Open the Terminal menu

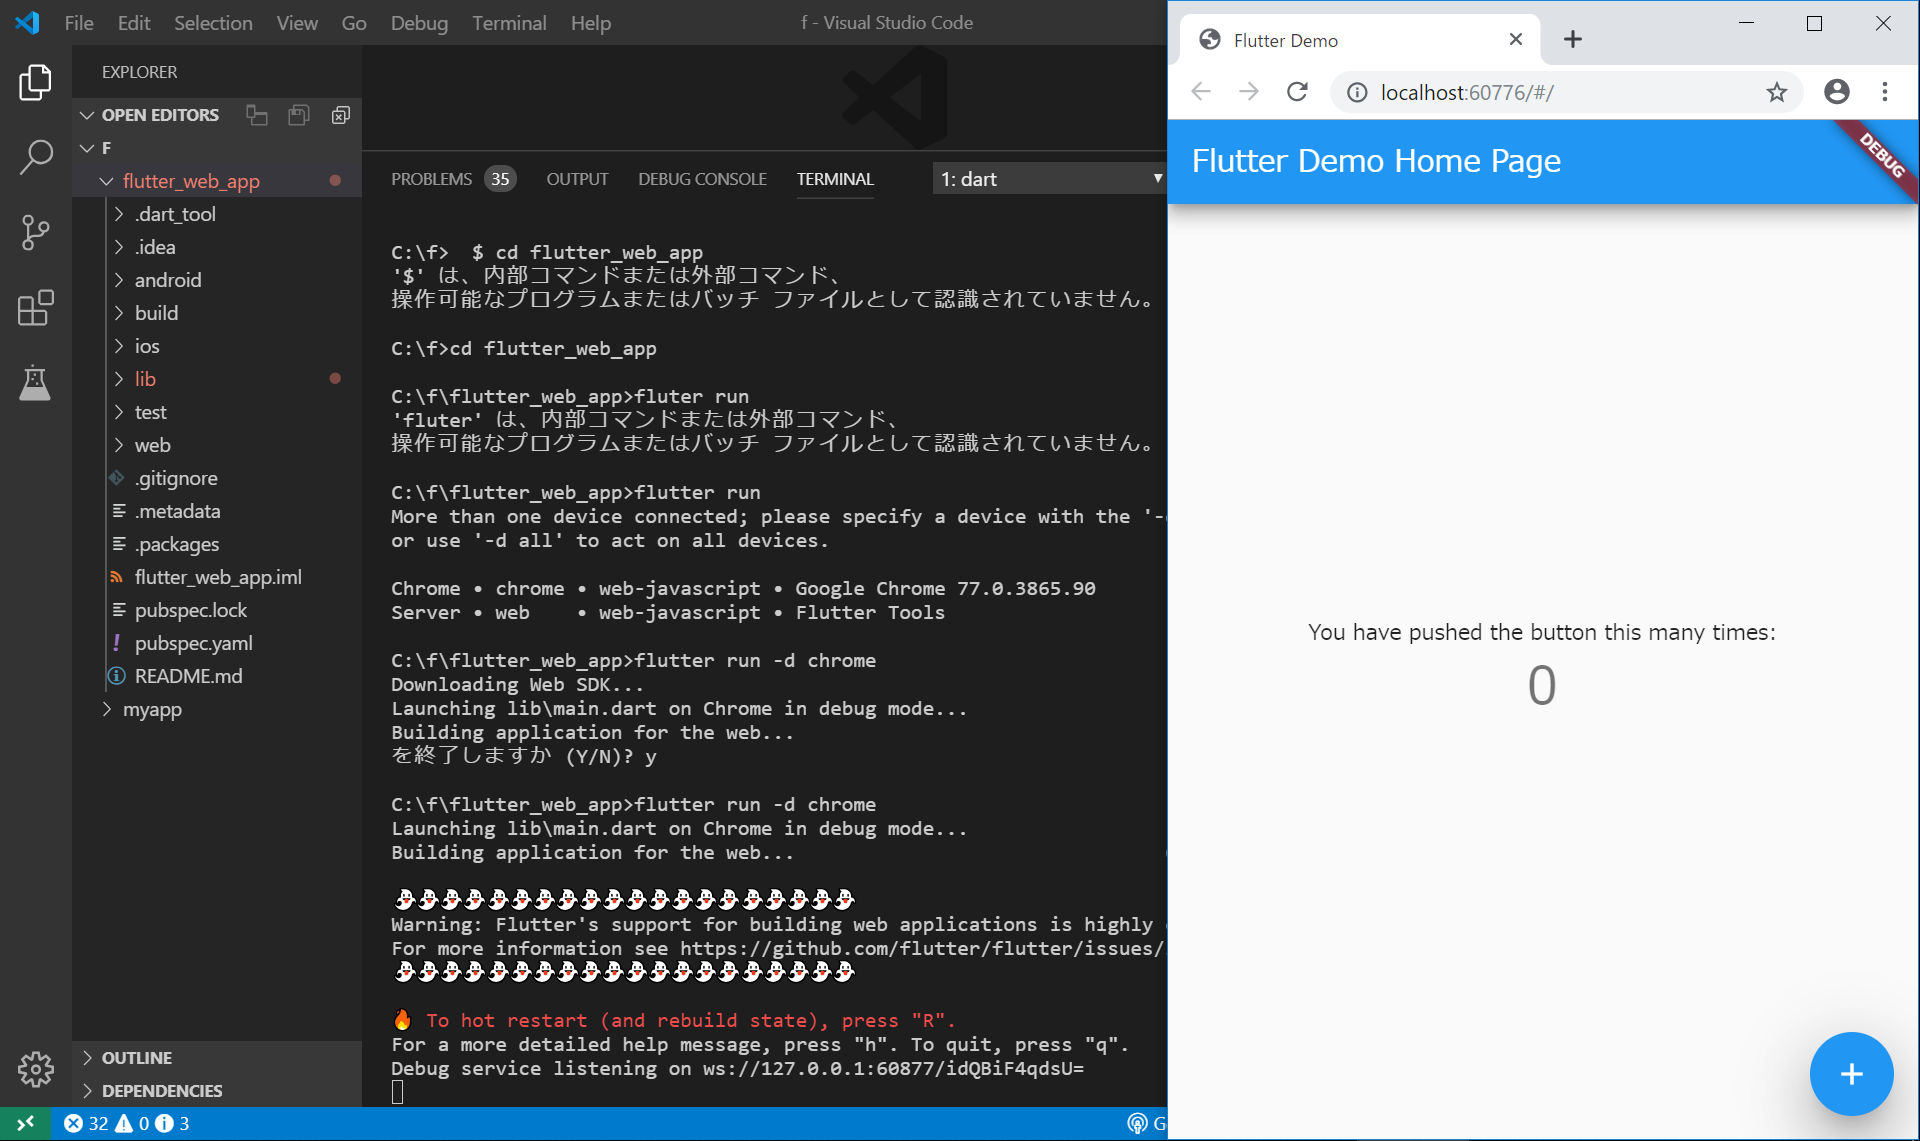click(x=509, y=23)
